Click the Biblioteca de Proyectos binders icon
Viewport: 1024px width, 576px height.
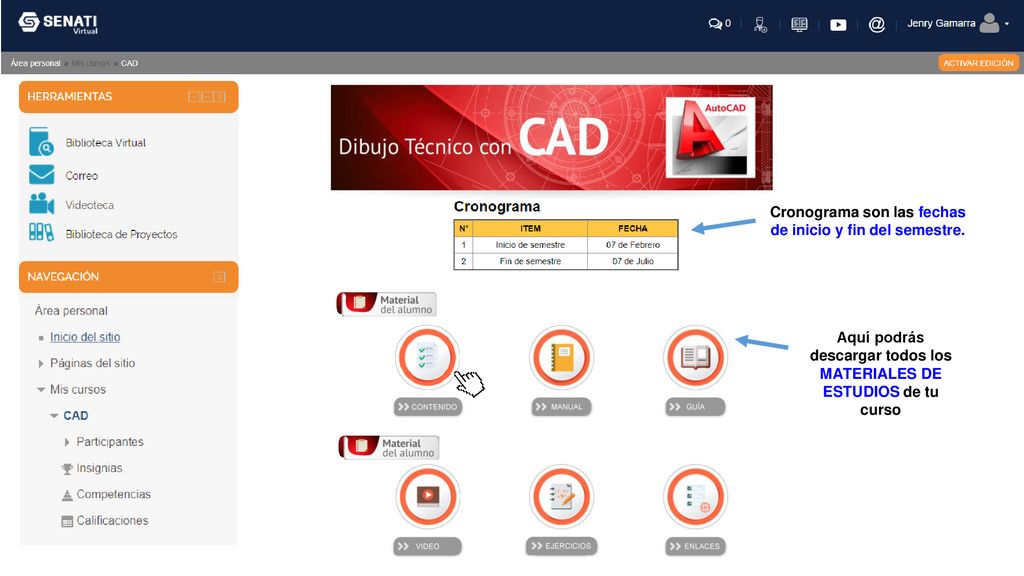pyautogui.click(x=41, y=232)
